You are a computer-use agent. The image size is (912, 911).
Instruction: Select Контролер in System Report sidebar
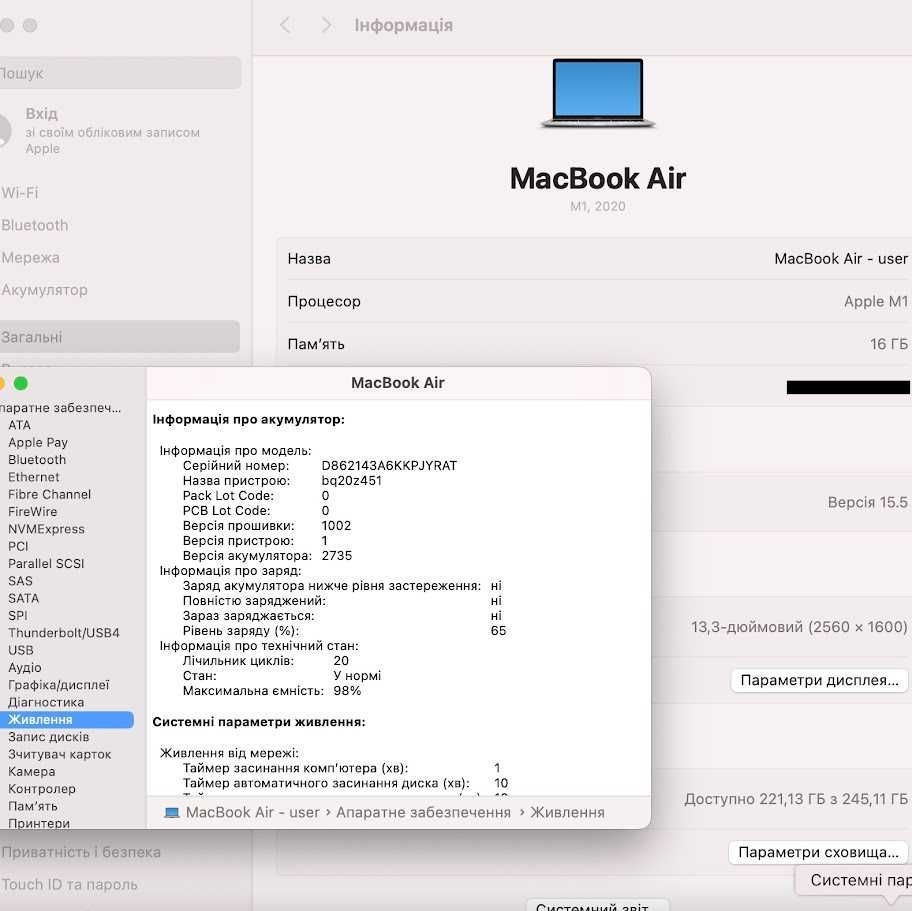pos(41,789)
